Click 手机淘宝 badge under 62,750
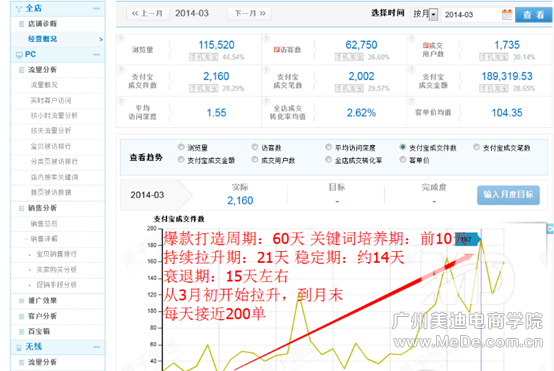Image resolution: width=554 pixels, height=371 pixels. (349, 57)
